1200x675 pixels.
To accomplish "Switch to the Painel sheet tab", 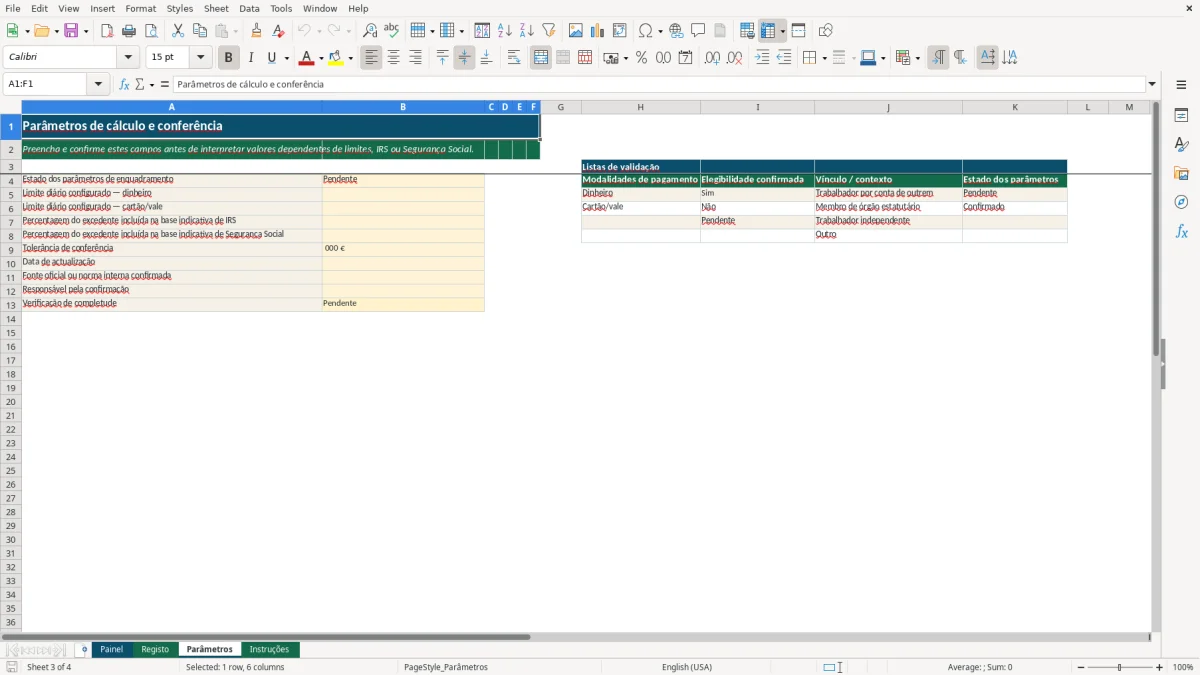I will [112, 649].
